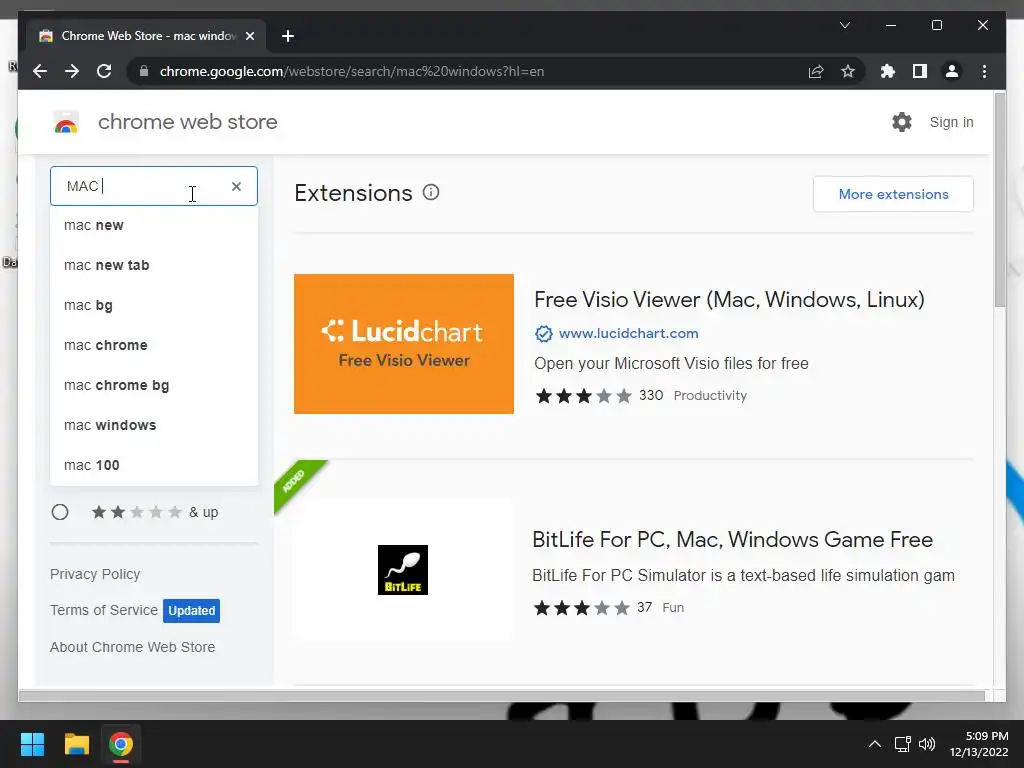Choose 'mac new' search suggestion
Image resolution: width=1024 pixels, height=768 pixels.
coord(154,225)
